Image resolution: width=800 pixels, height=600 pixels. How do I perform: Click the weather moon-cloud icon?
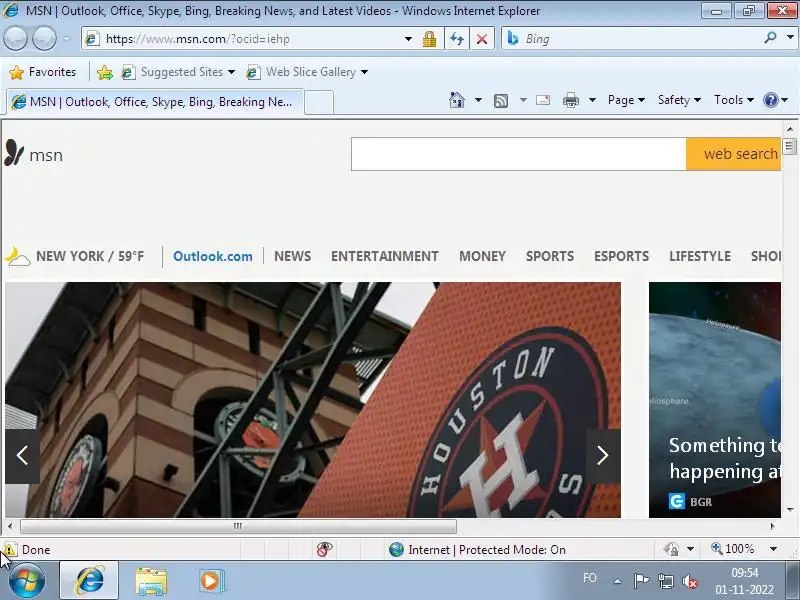[x=18, y=257]
